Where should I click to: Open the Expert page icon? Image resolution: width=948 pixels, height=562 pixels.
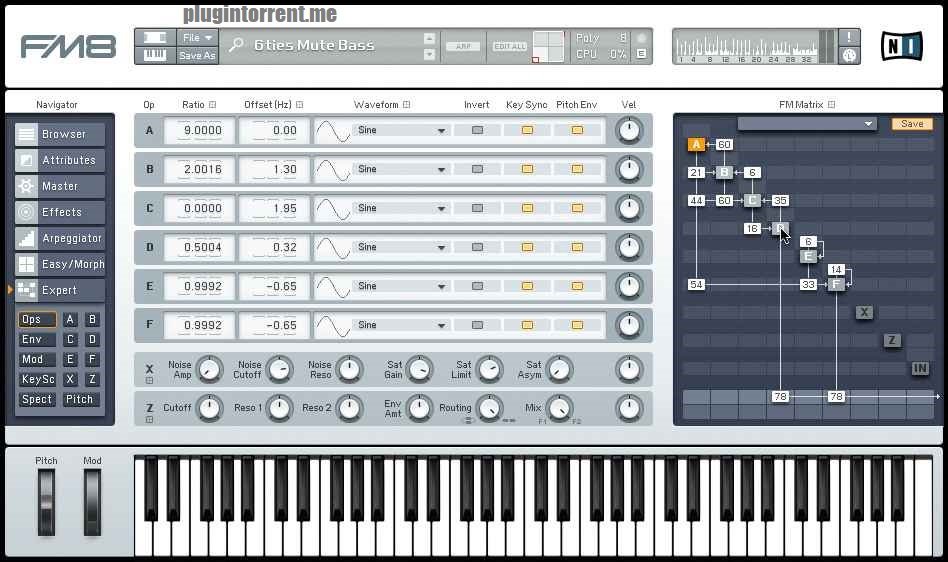pyautogui.click(x=26, y=290)
